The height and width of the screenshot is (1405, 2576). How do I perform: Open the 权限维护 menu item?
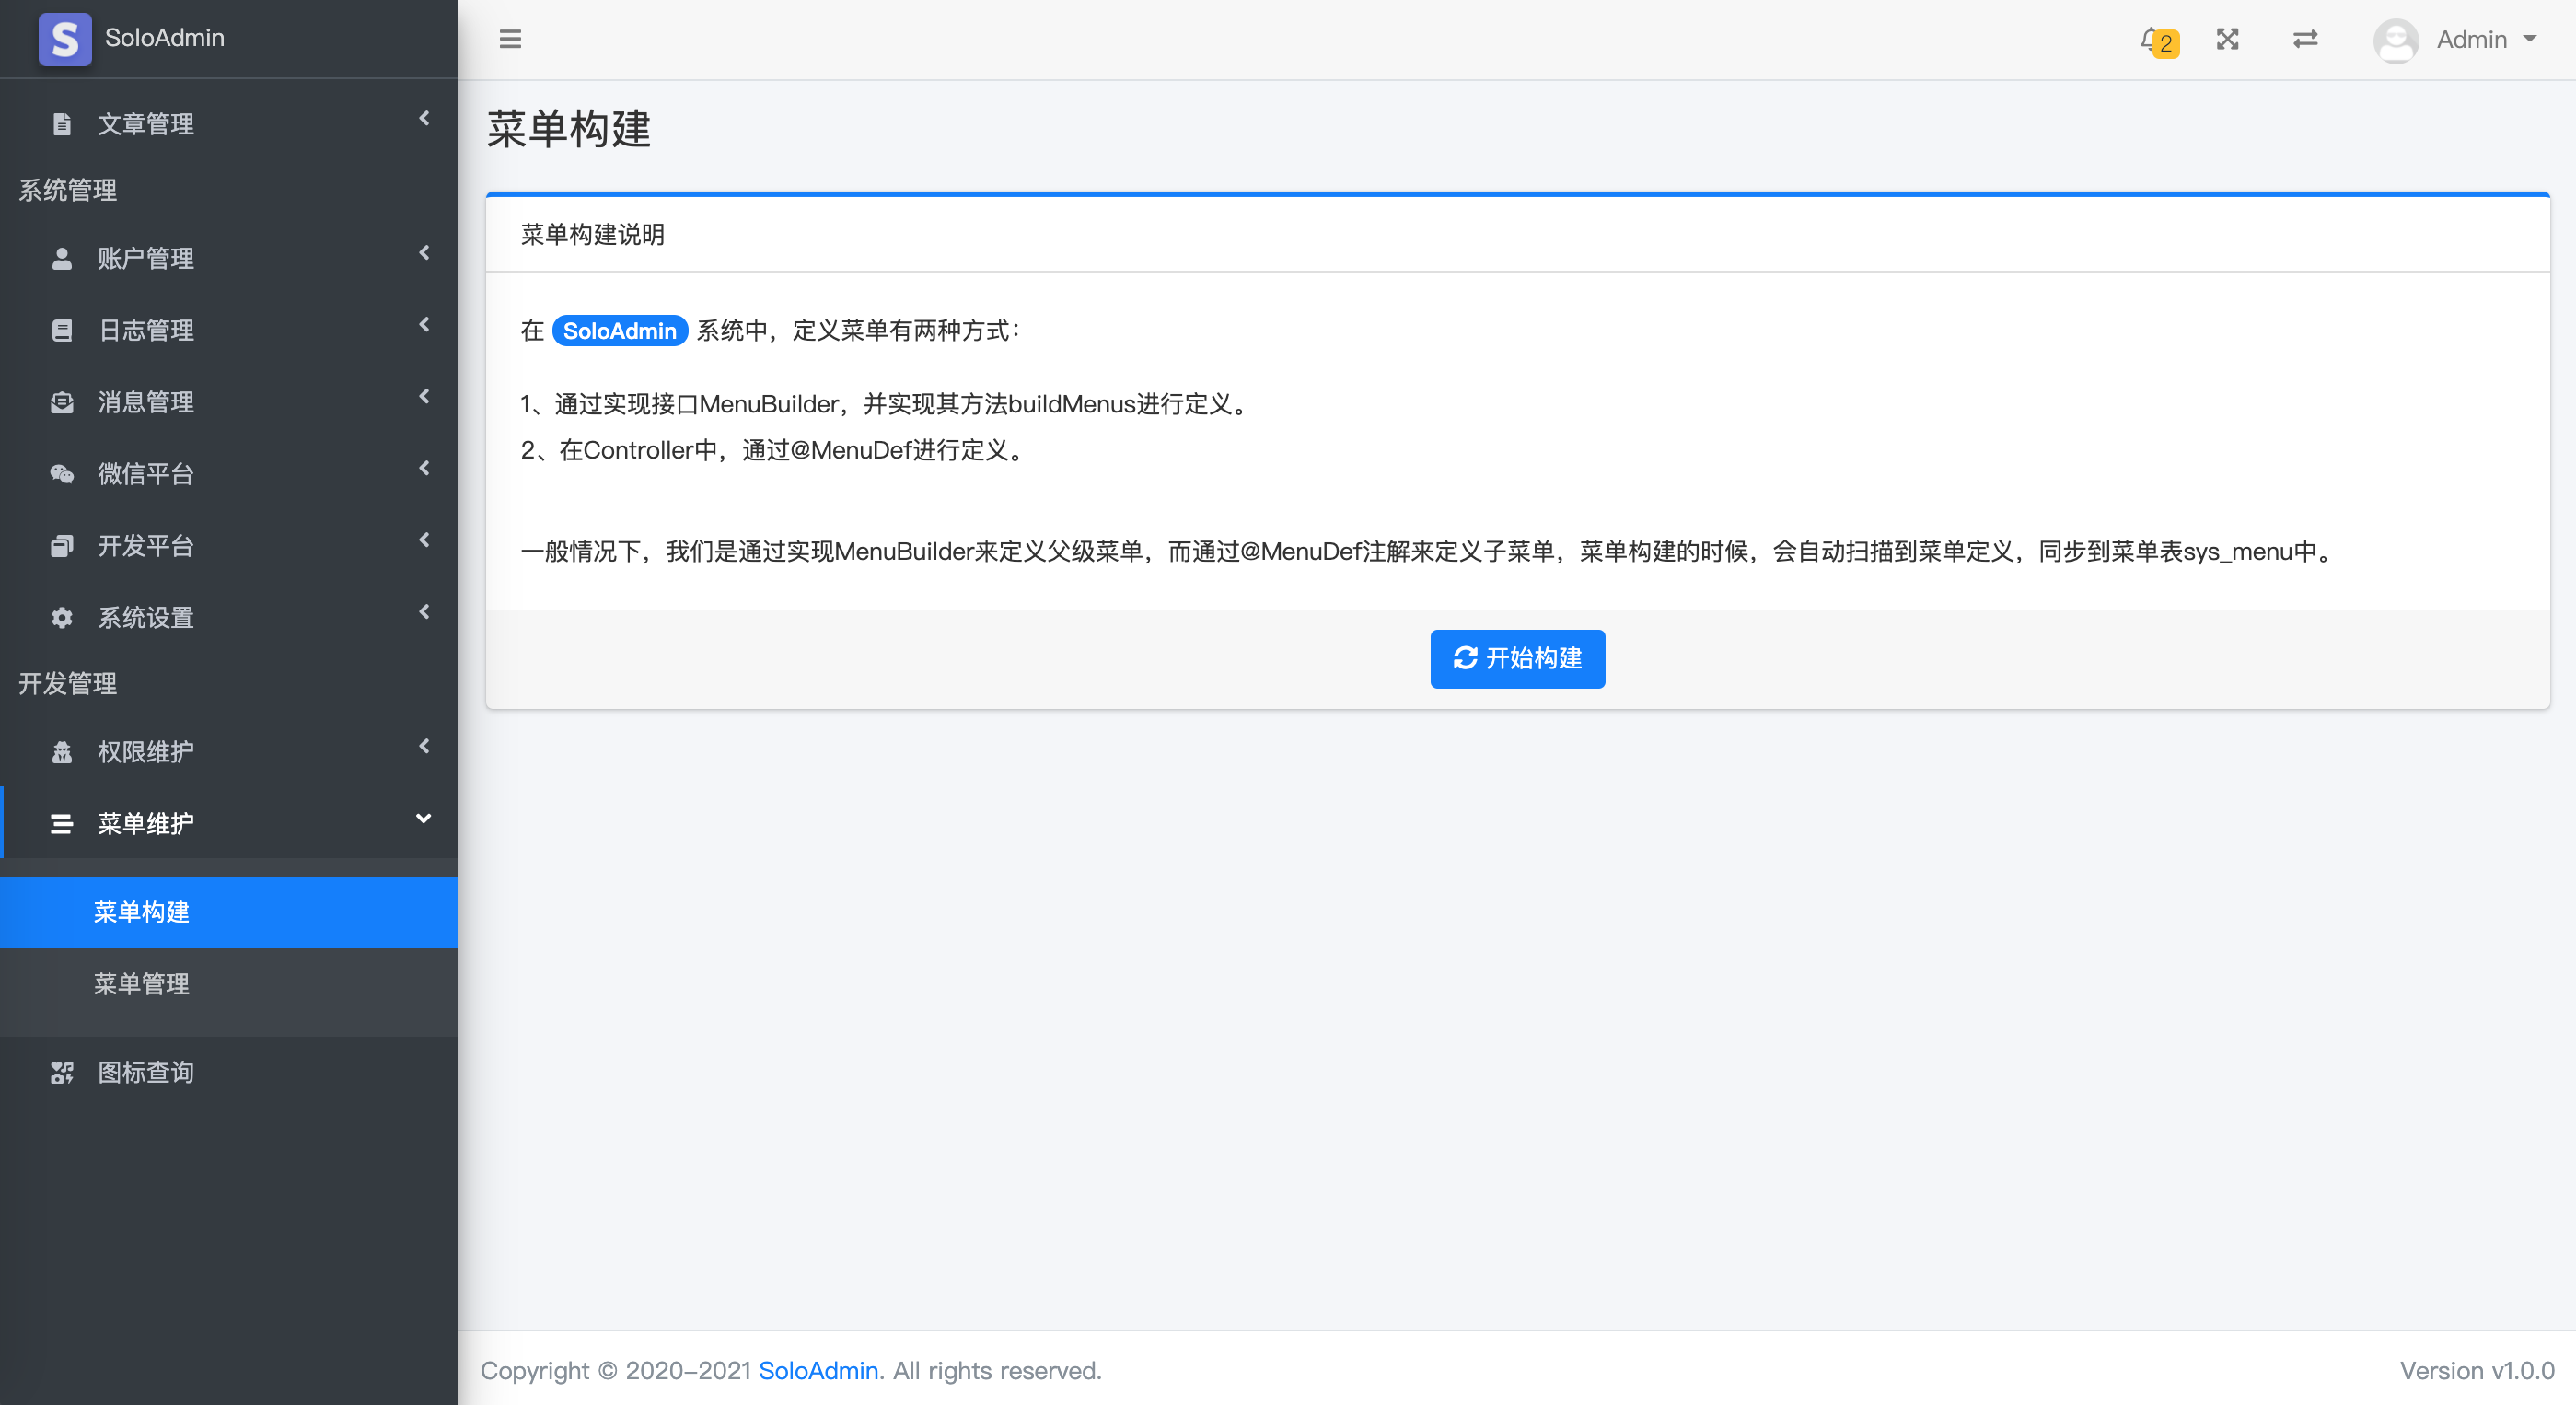229,752
